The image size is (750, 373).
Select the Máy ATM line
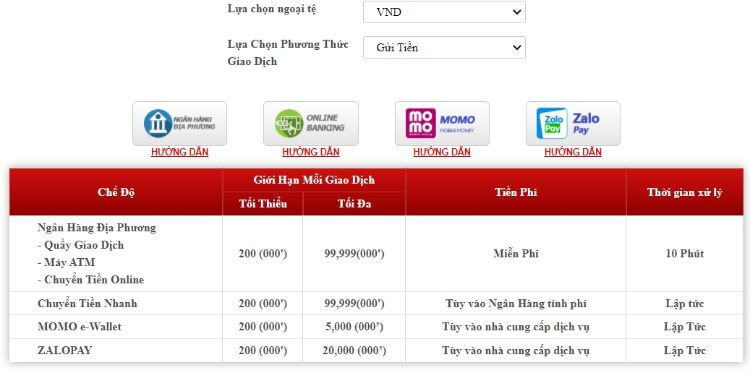click(66, 262)
